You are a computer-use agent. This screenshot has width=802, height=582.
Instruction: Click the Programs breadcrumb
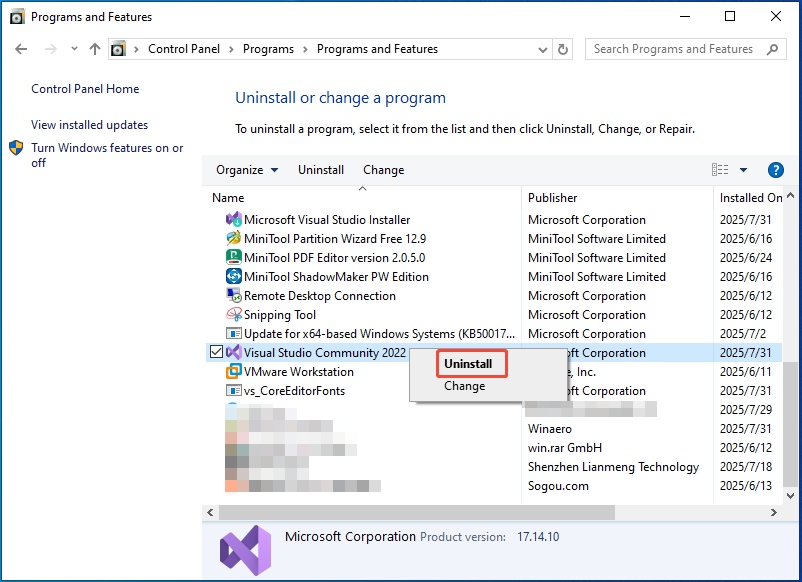268,49
